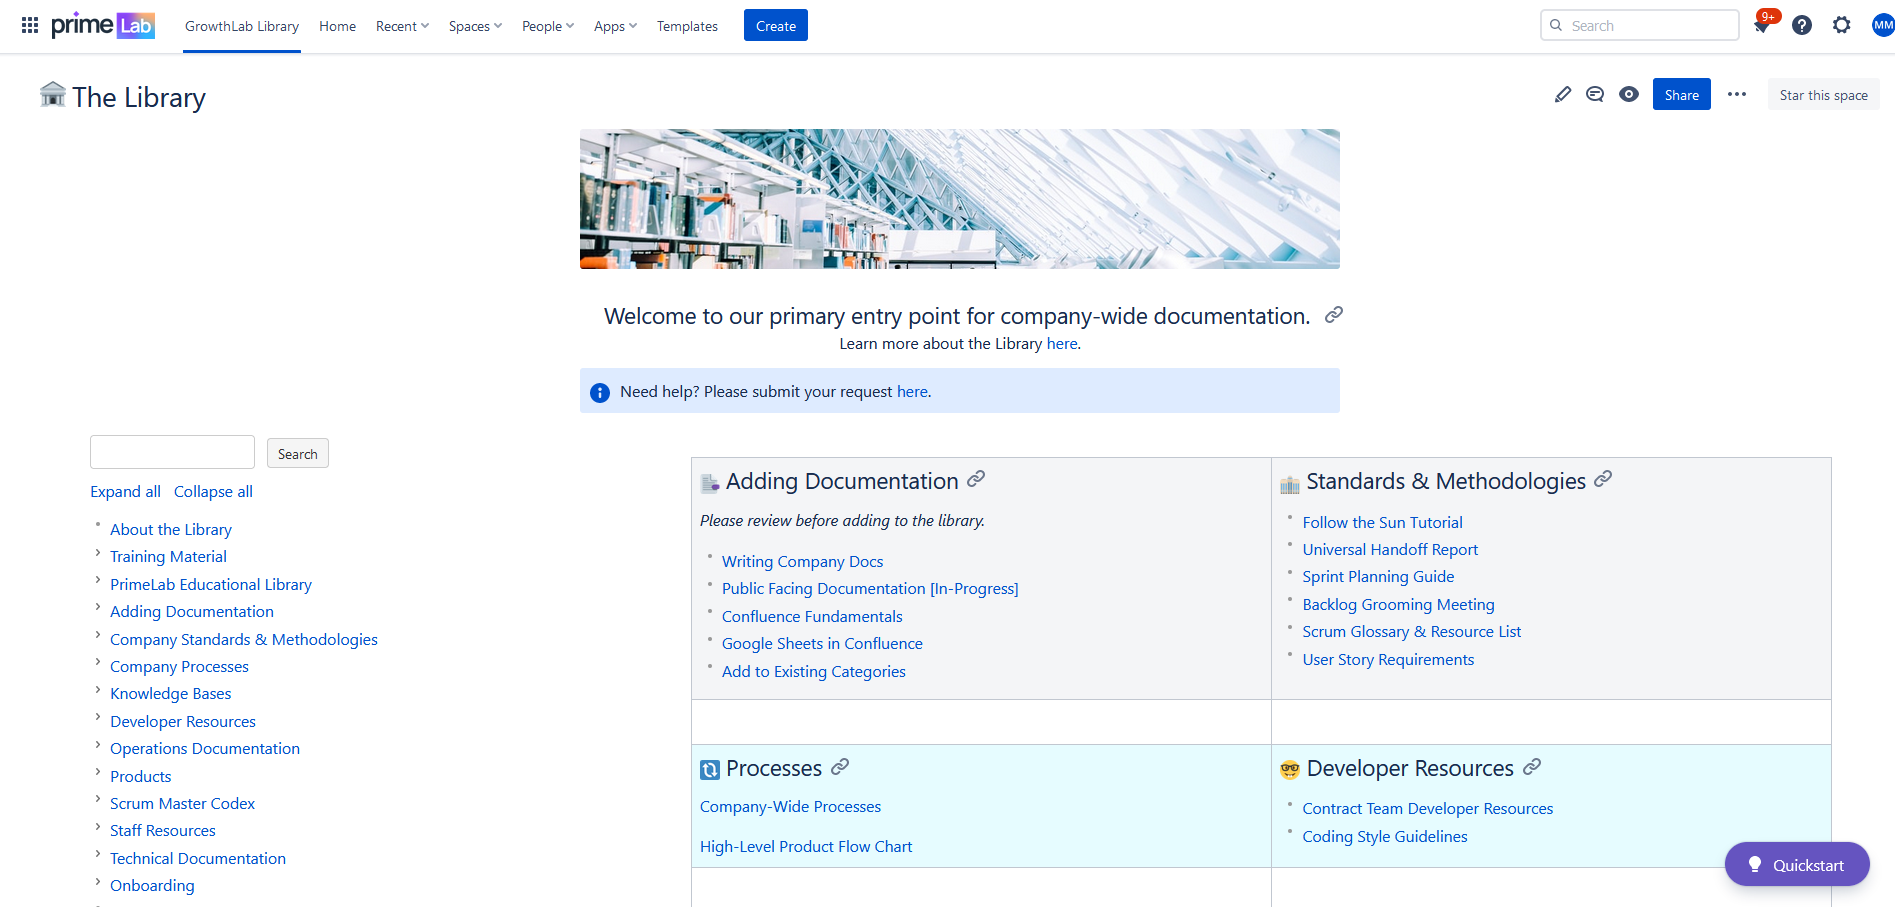The width and height of the screenshot is (1895, 907).
Task: Open Templates in the top navigation
Action: [687, 26]
